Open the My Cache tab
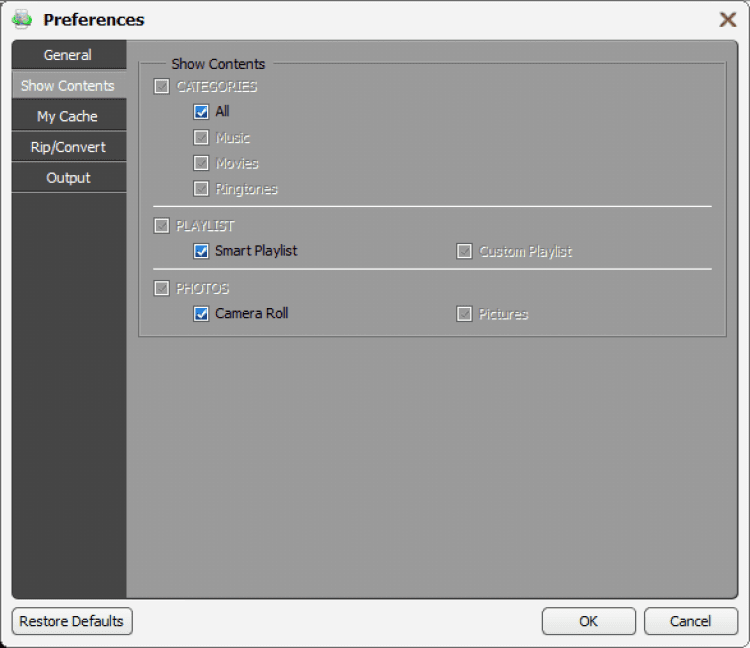 coord(68,117)
